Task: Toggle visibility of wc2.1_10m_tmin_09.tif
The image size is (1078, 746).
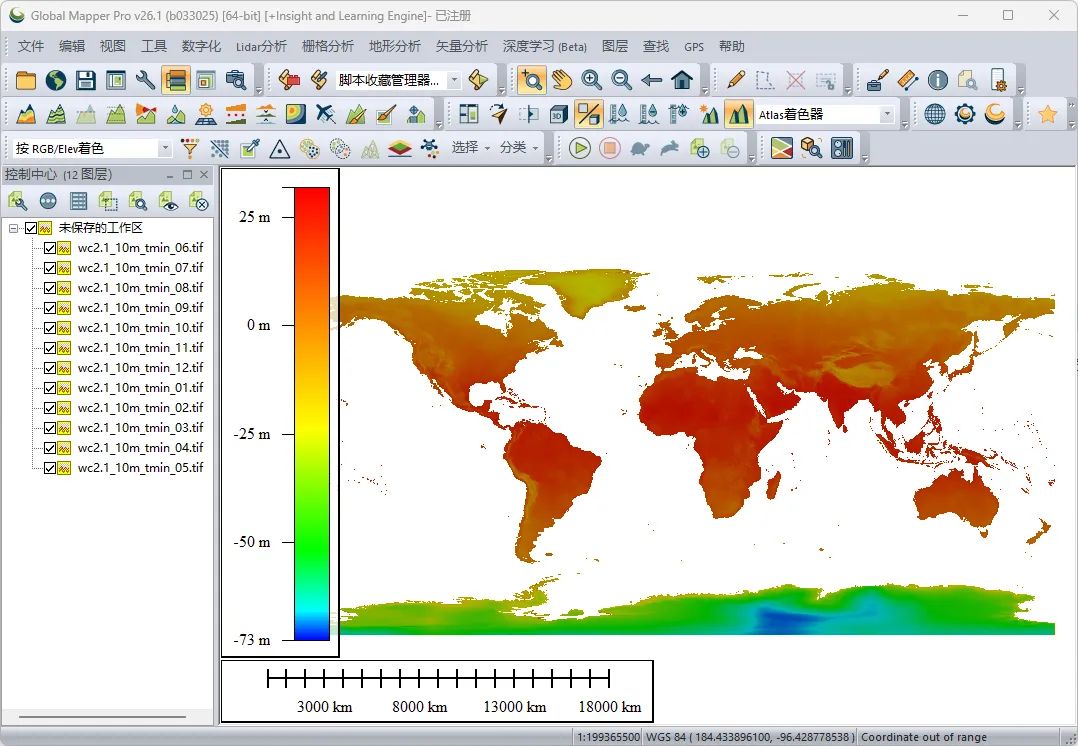Action: pos(50,308)
